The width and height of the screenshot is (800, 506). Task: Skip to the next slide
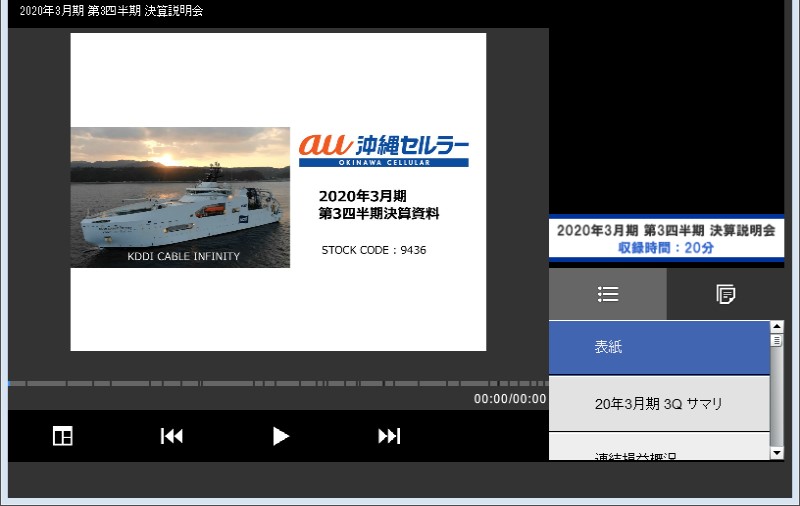(389, 436)
